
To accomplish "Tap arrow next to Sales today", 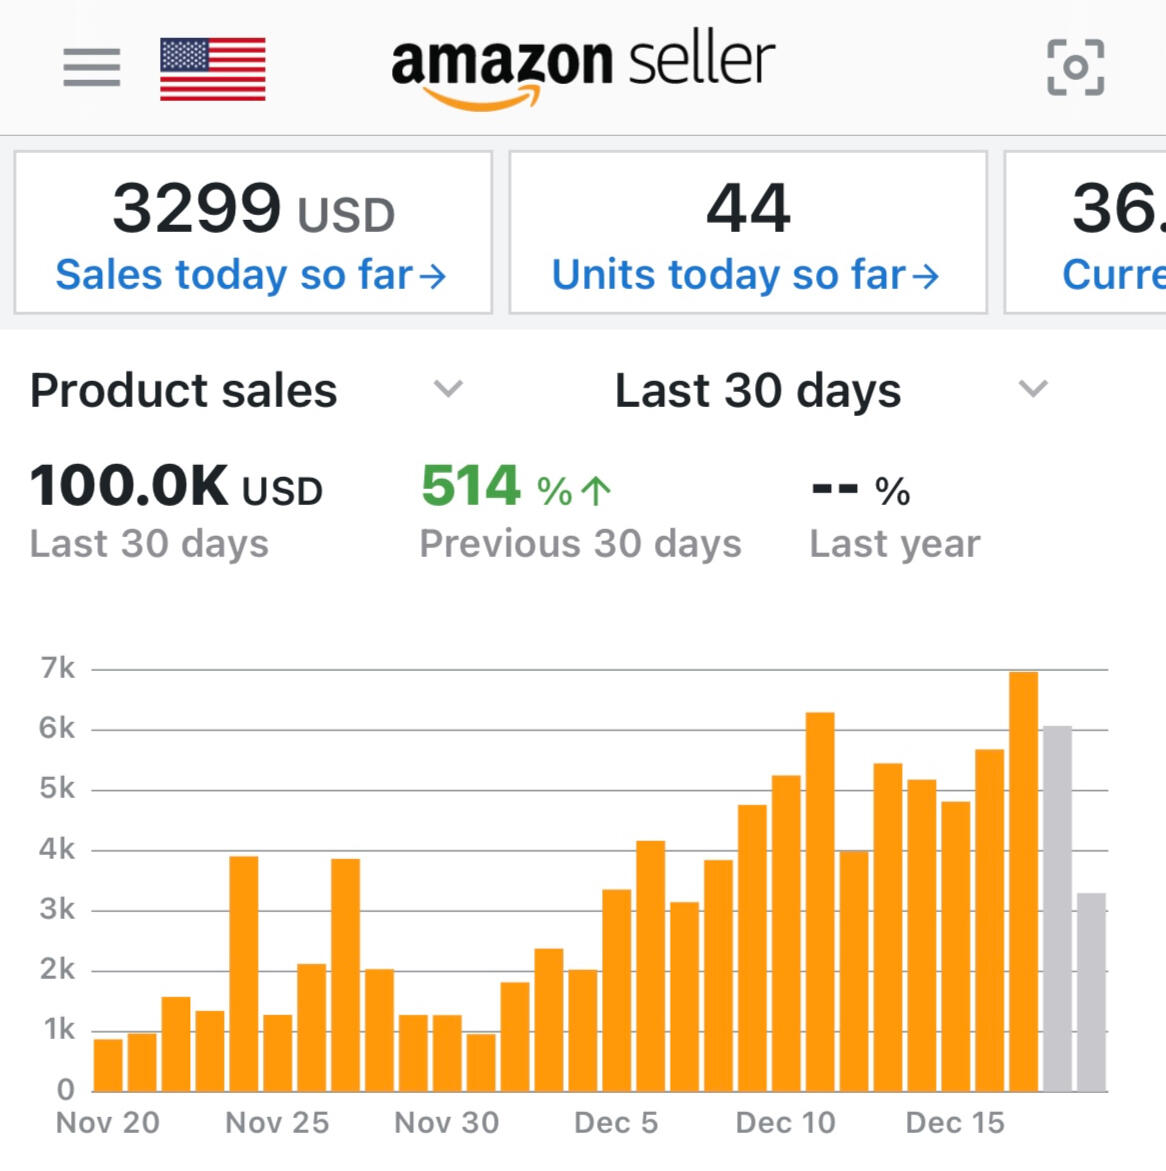I will (x=433, y=276).
